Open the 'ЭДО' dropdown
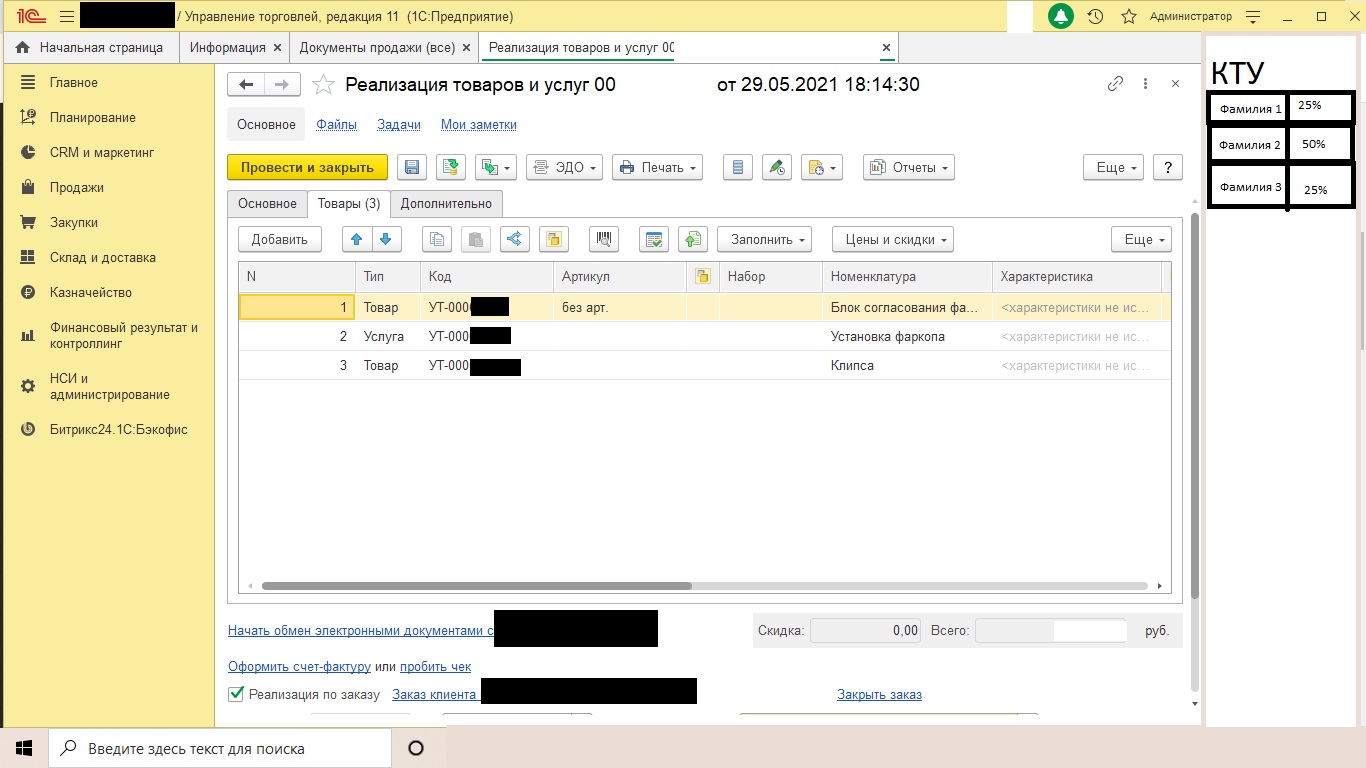Screen dimensions: 1366x768 [564, 168]
